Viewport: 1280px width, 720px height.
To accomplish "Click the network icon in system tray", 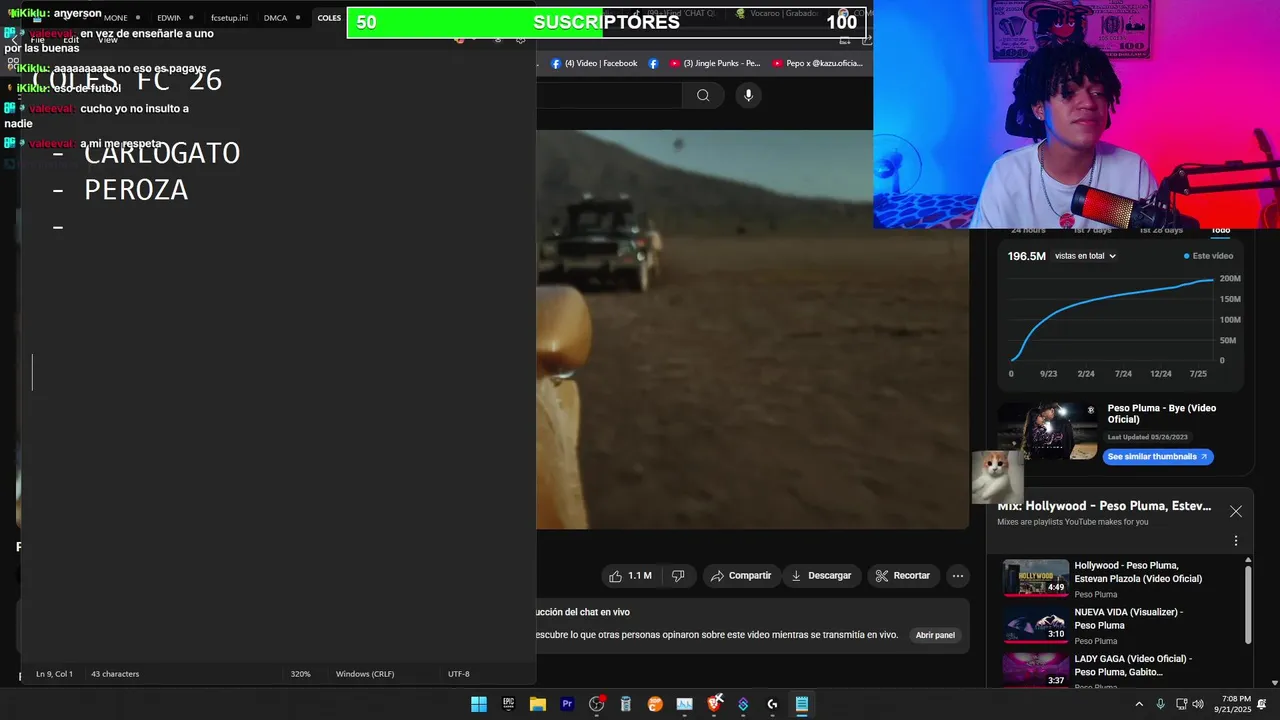I will (1181, 704).
